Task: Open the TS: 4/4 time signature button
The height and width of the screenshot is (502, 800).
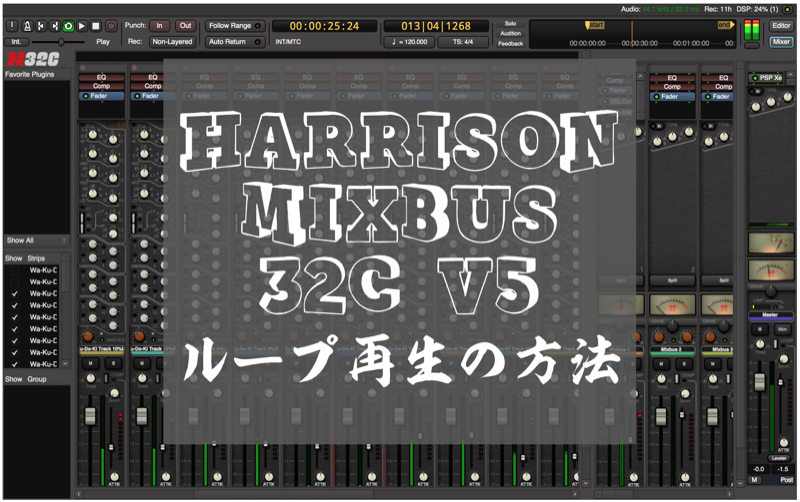Action: (463, 42)
